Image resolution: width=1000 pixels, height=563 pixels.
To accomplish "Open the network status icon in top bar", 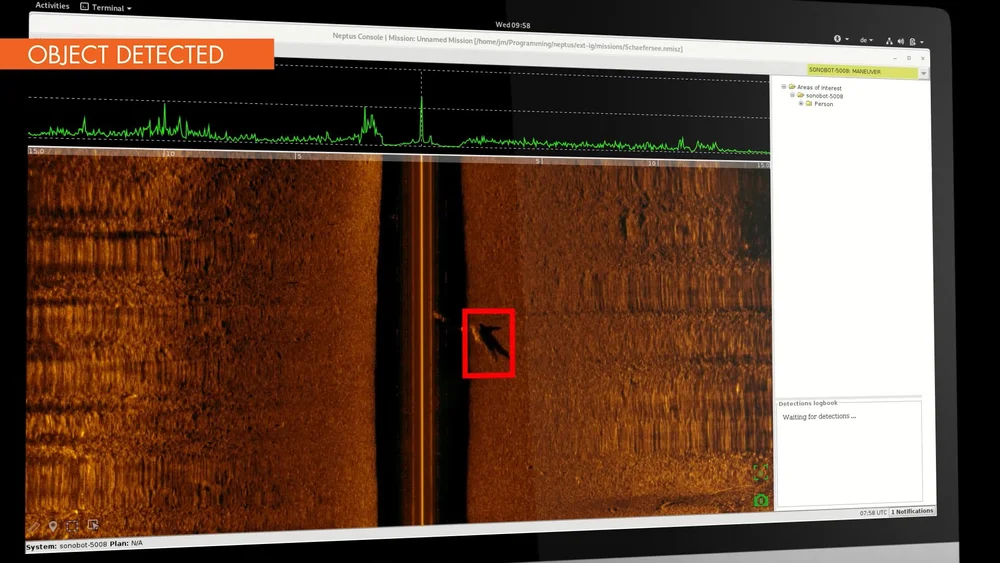I will tap(889, 41).
